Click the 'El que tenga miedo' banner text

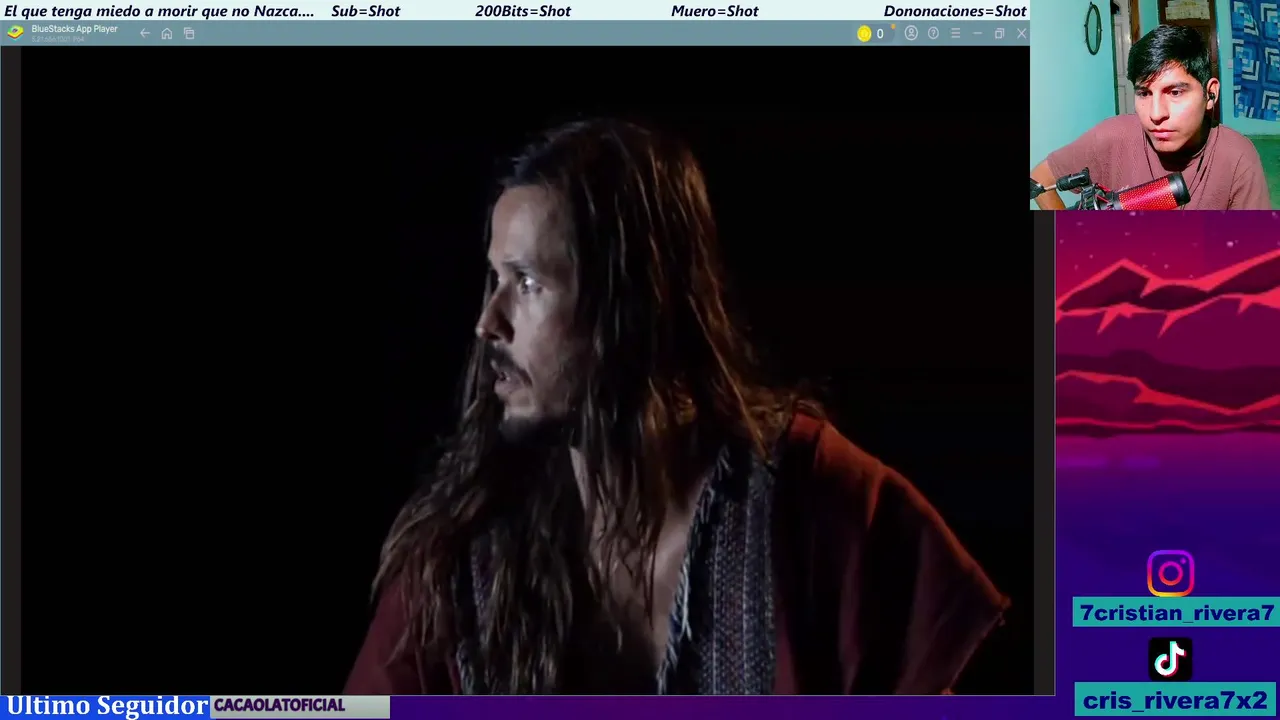pos(159,11)
